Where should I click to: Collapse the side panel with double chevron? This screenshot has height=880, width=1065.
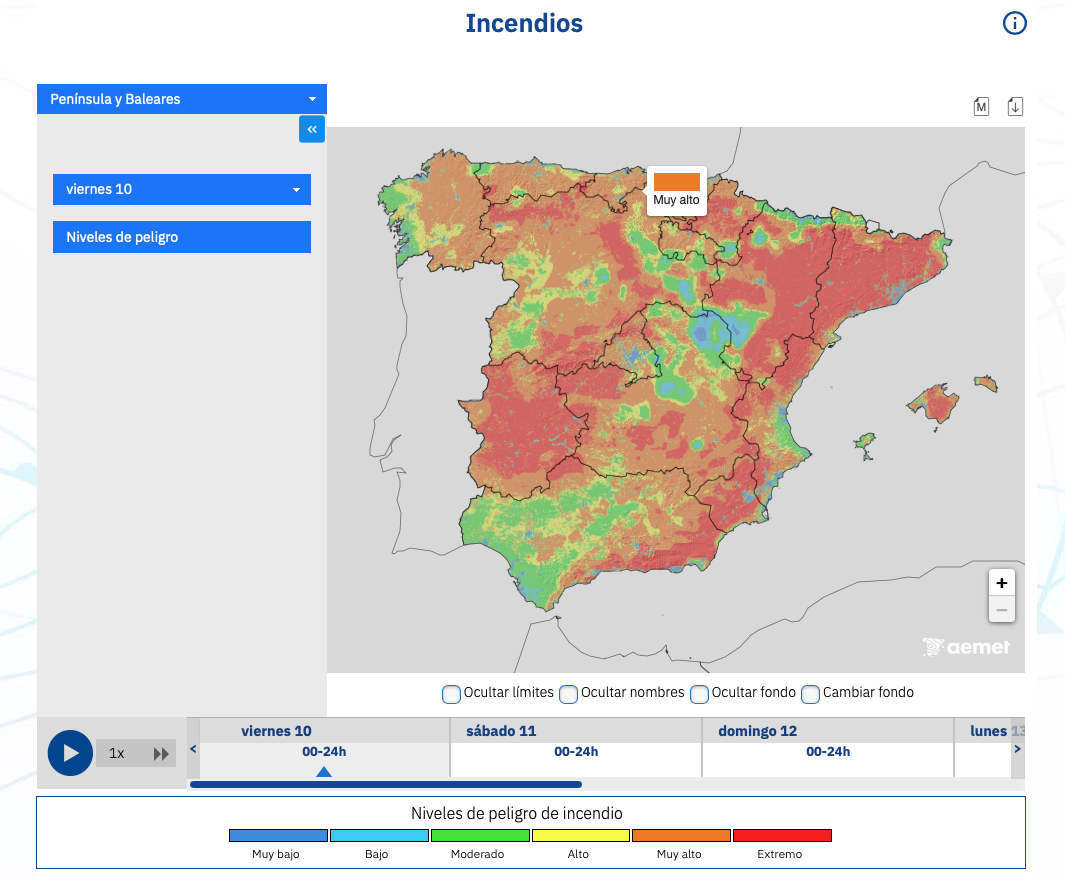(312, 129)
